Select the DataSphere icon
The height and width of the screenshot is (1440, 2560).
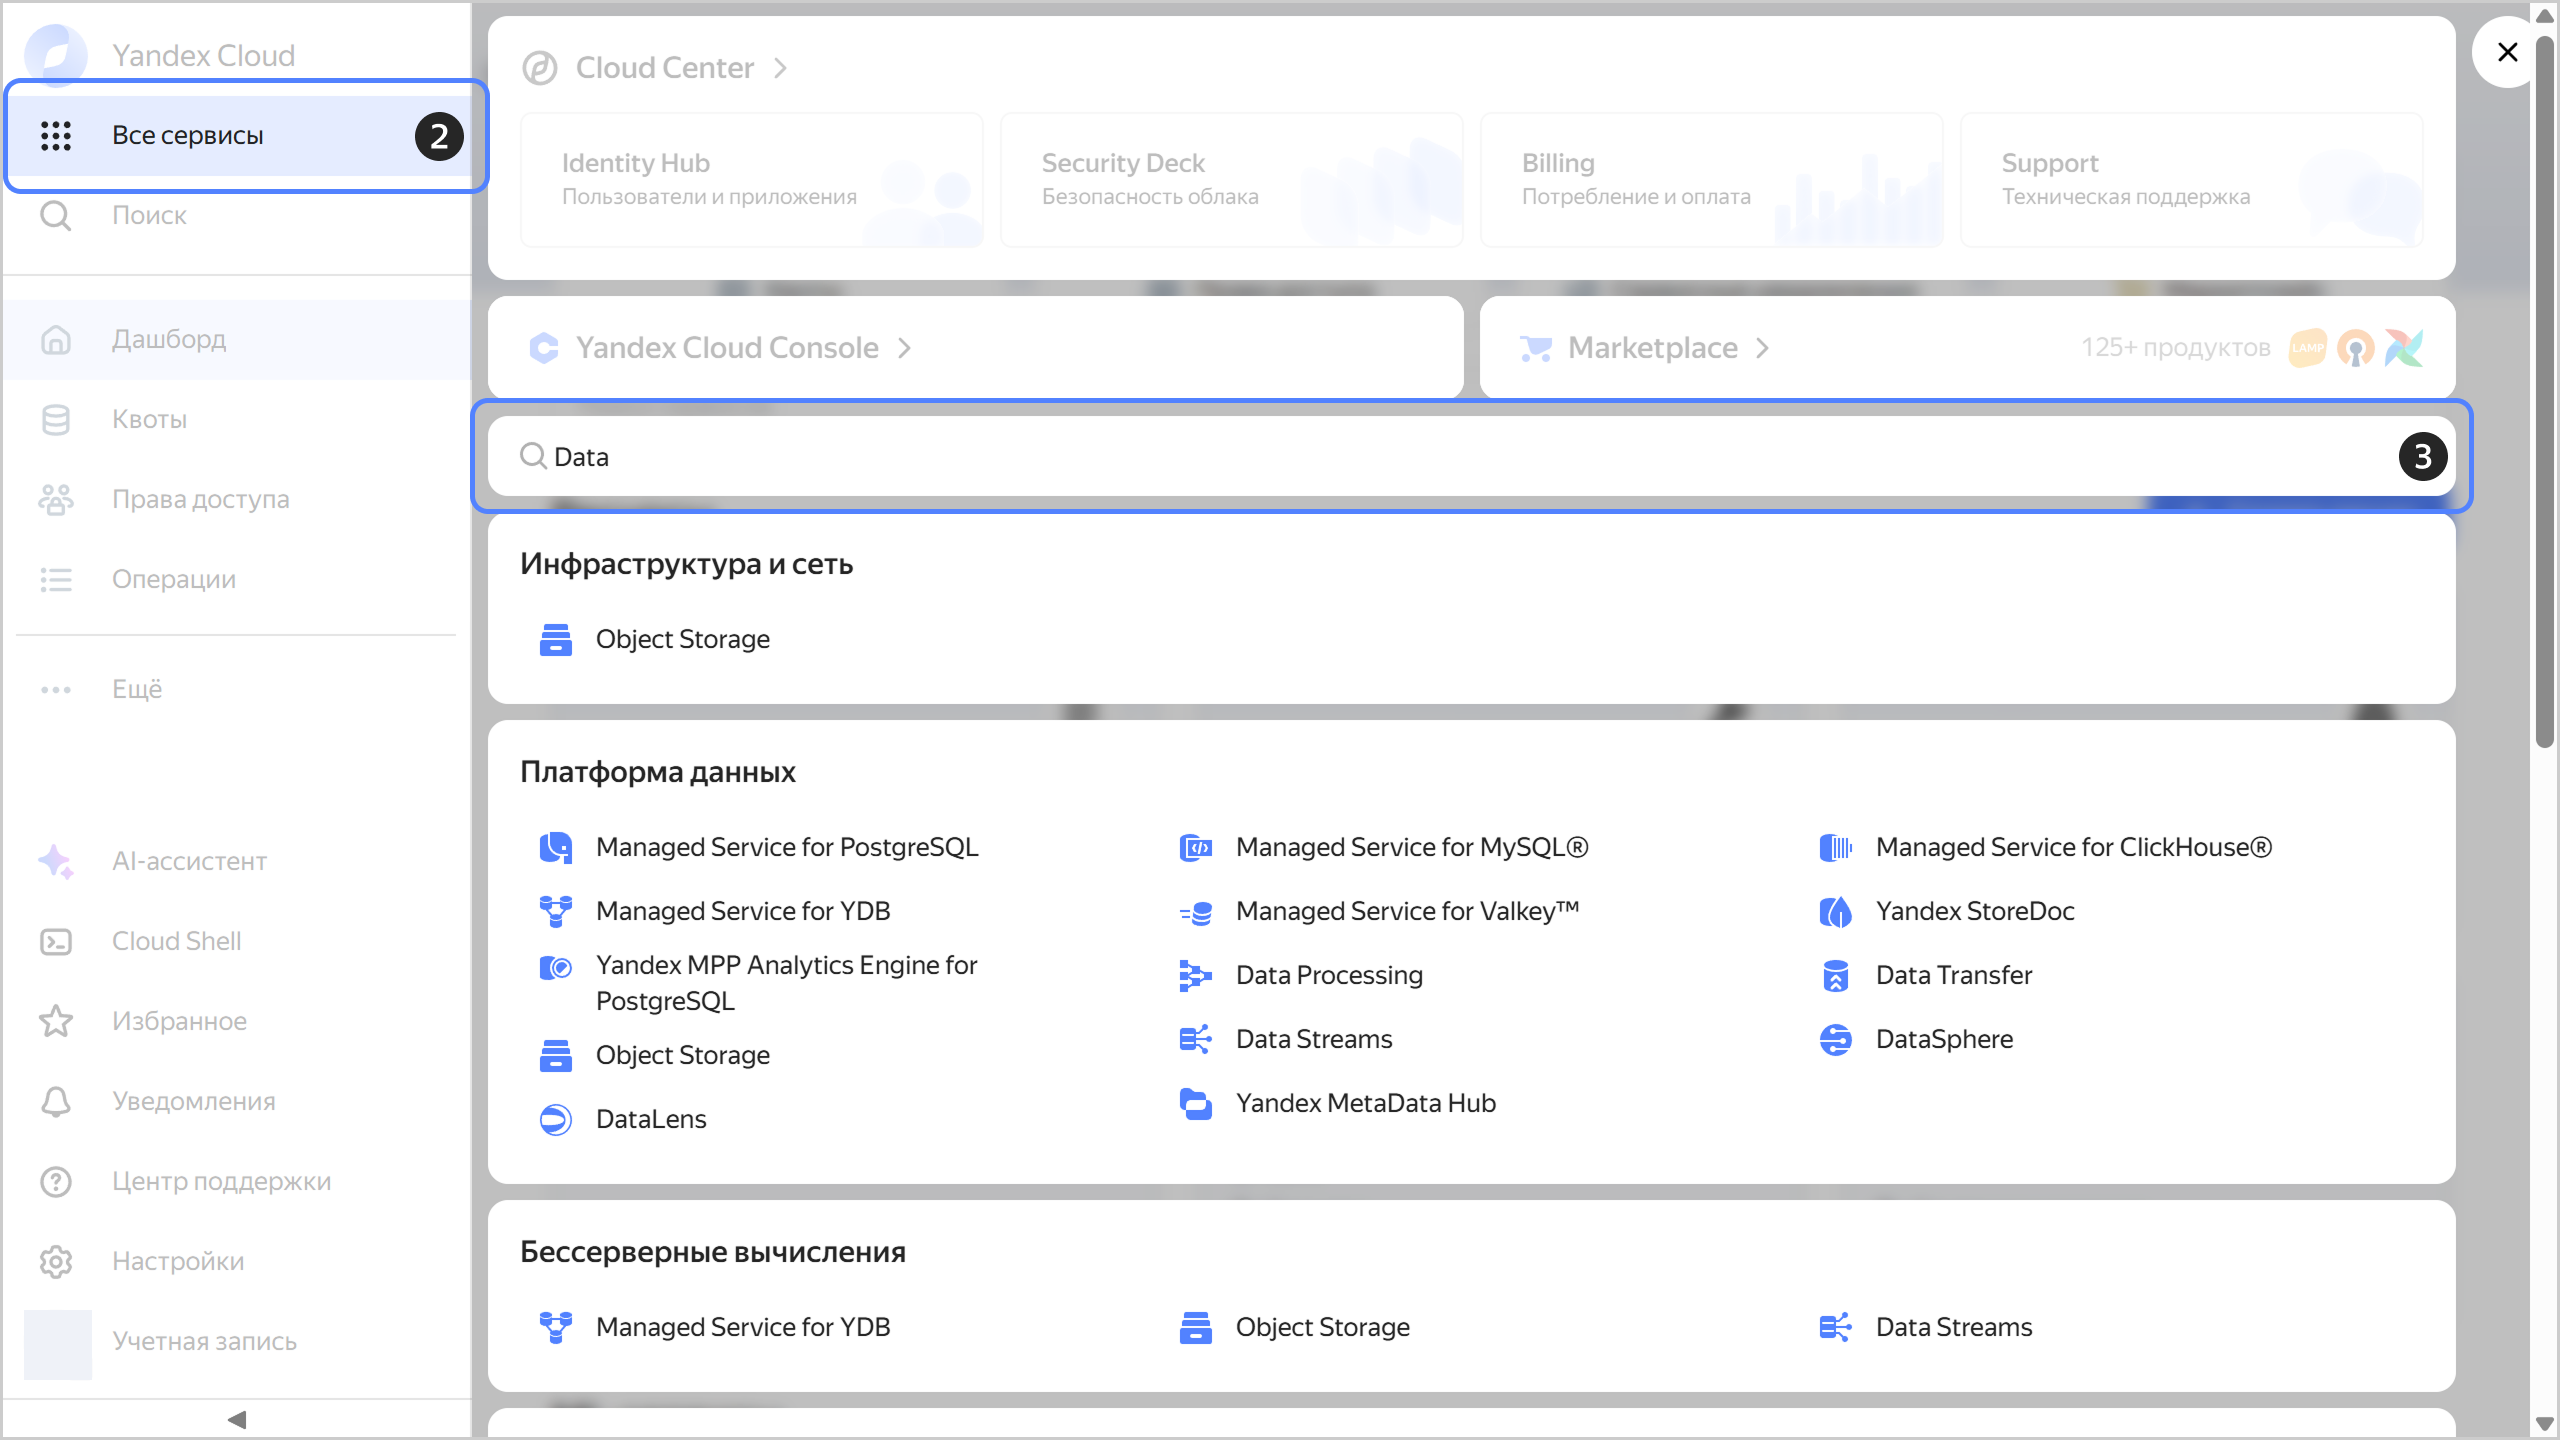click(x=1835, y=1039)
